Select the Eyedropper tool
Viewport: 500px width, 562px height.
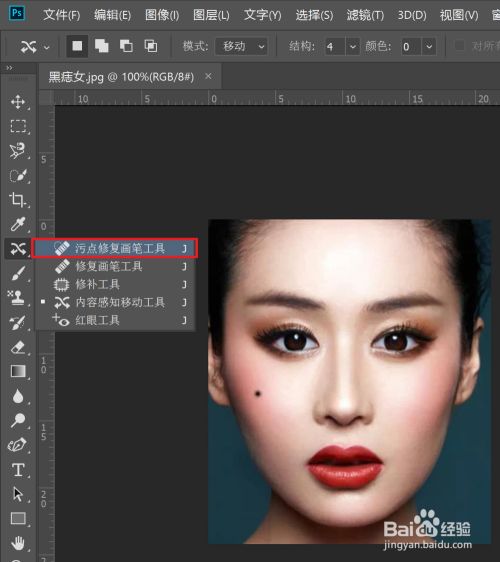18,224
